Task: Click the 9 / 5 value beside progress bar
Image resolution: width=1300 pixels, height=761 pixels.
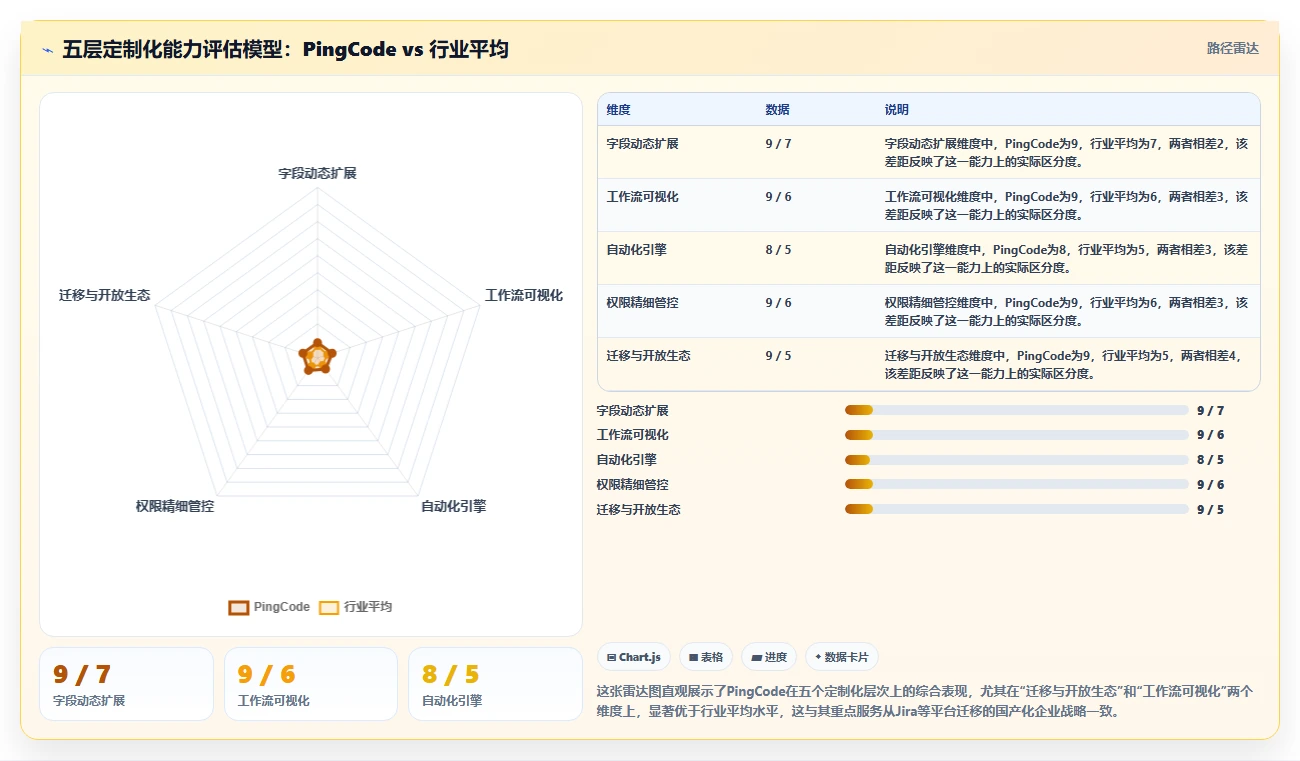Action: pyautogui.click(x=1210, y=509)
